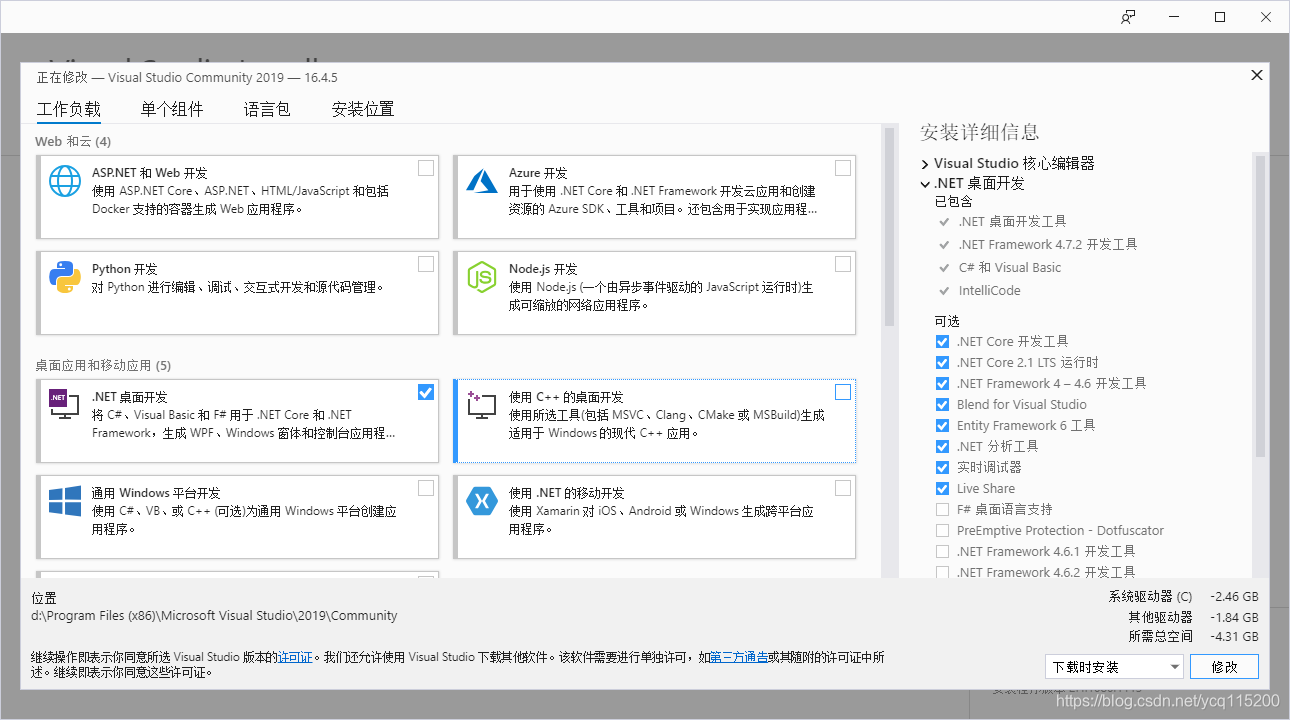Uncheck Live Share option
Viewport: 1290px width, 720px height.
[942, 488]
